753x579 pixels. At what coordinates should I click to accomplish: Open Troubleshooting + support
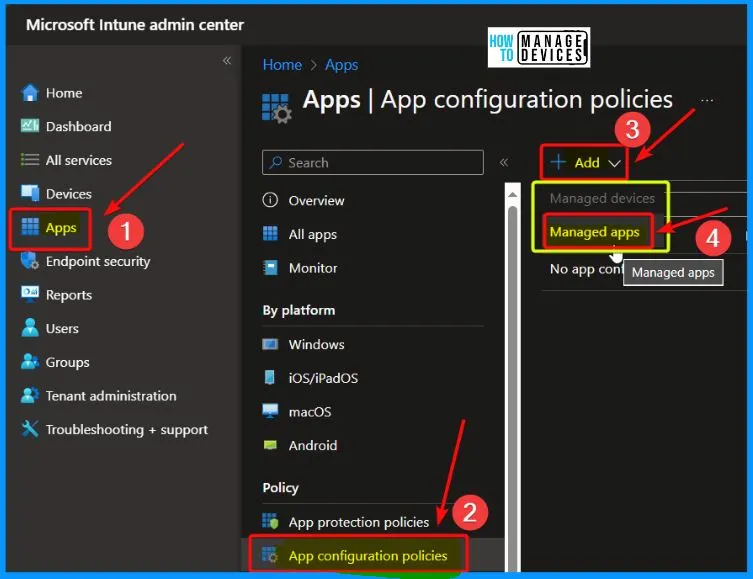pos(127,429)
